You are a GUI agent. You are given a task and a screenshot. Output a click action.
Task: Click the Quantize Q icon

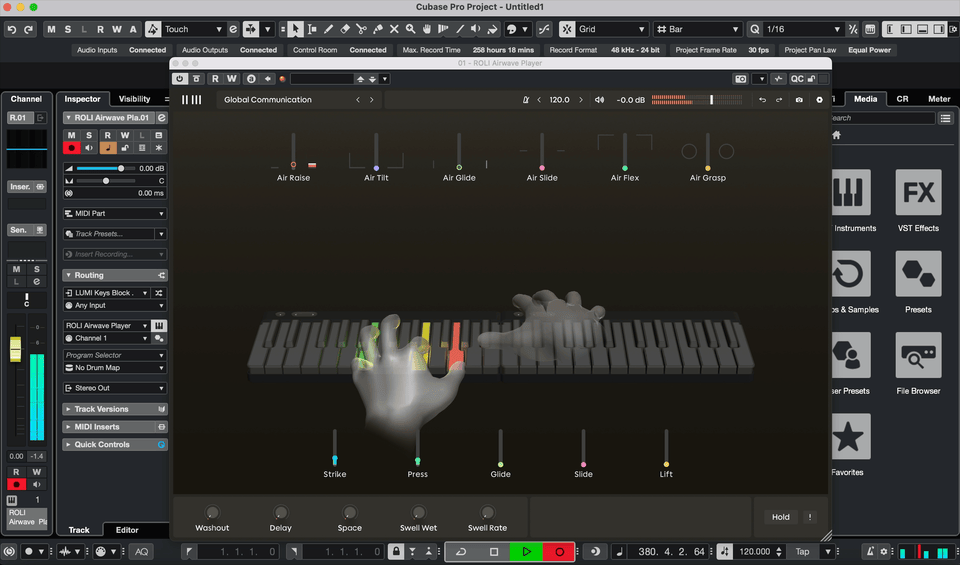point(755,29)
